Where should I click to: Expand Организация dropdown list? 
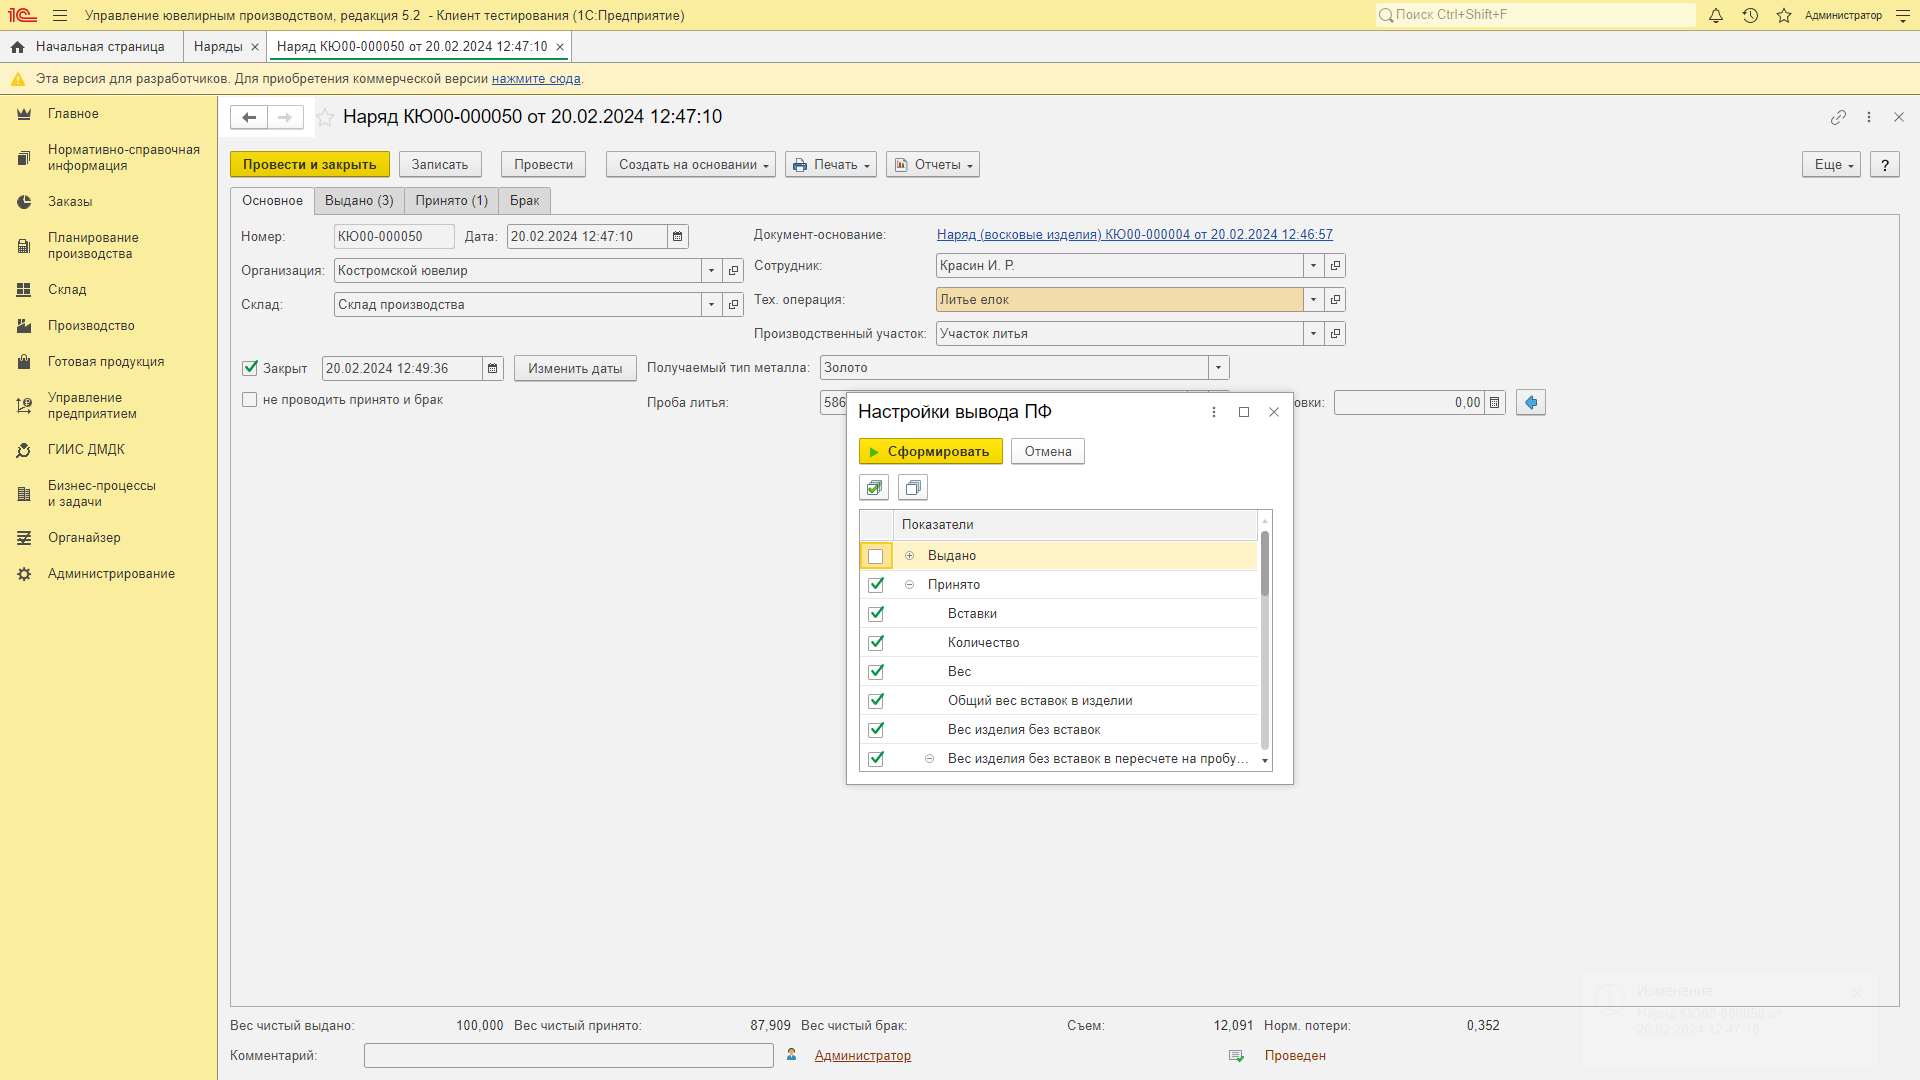712,271
